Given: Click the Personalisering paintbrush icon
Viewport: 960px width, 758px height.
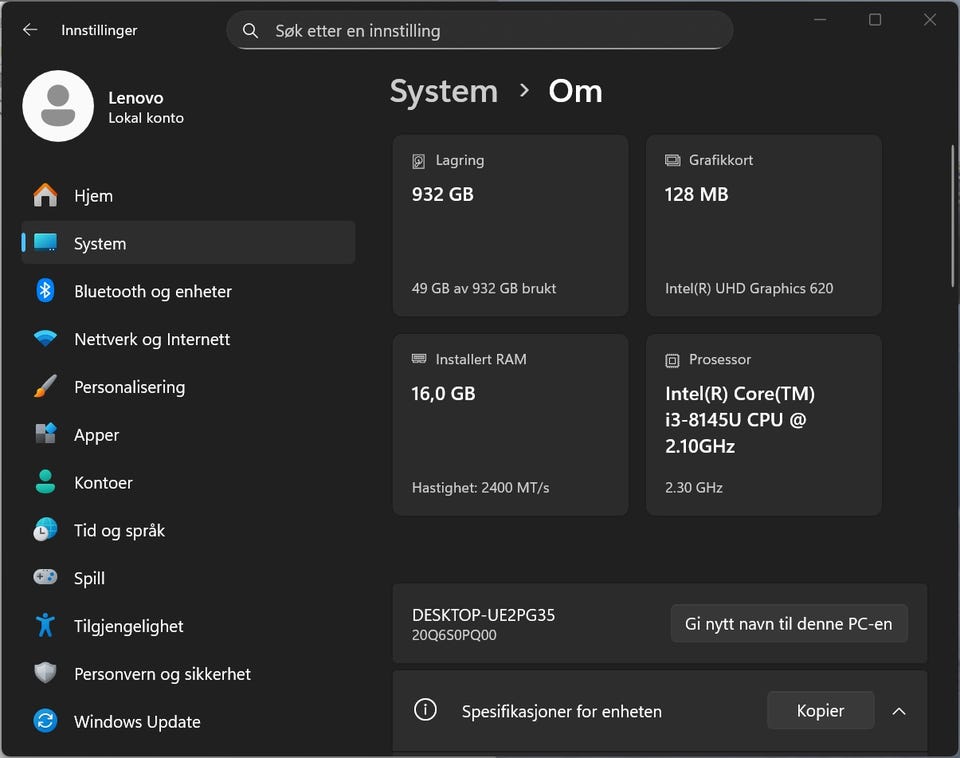Looking at the screenshot, I should (x=45, y=387).
